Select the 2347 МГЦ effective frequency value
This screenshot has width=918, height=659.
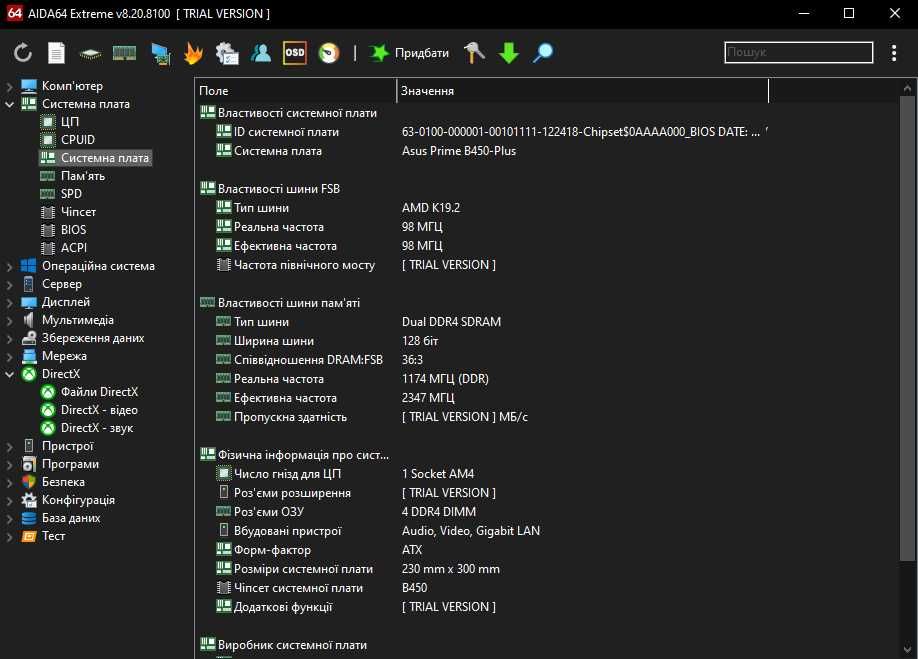point(428,398)
